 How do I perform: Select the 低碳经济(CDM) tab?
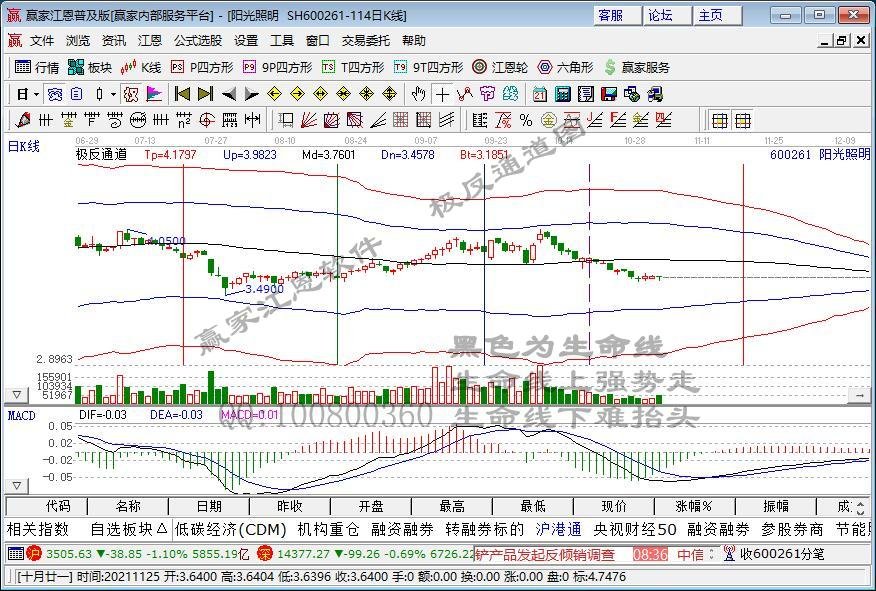[230, 529]
